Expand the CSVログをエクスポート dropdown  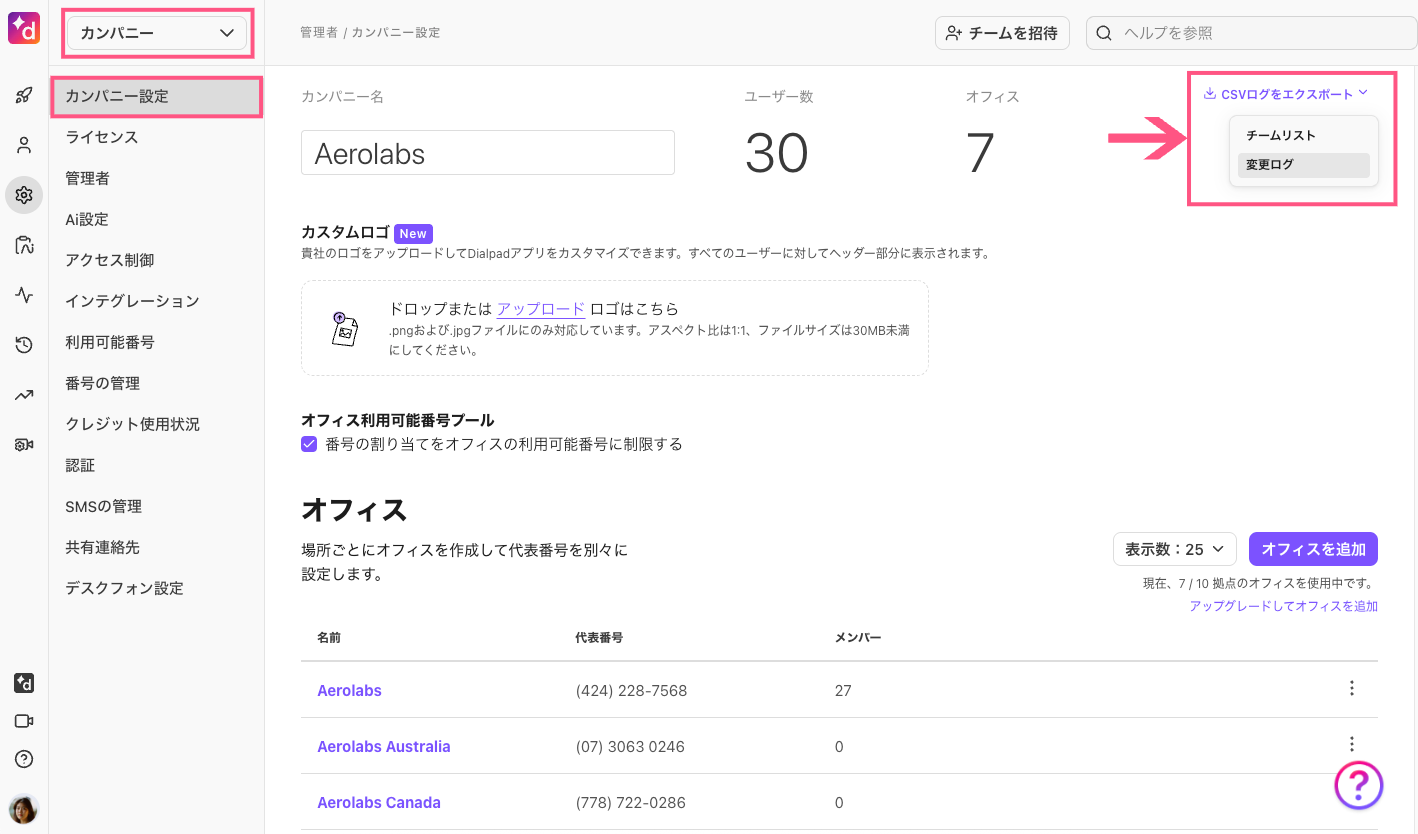pos(1285,94)
